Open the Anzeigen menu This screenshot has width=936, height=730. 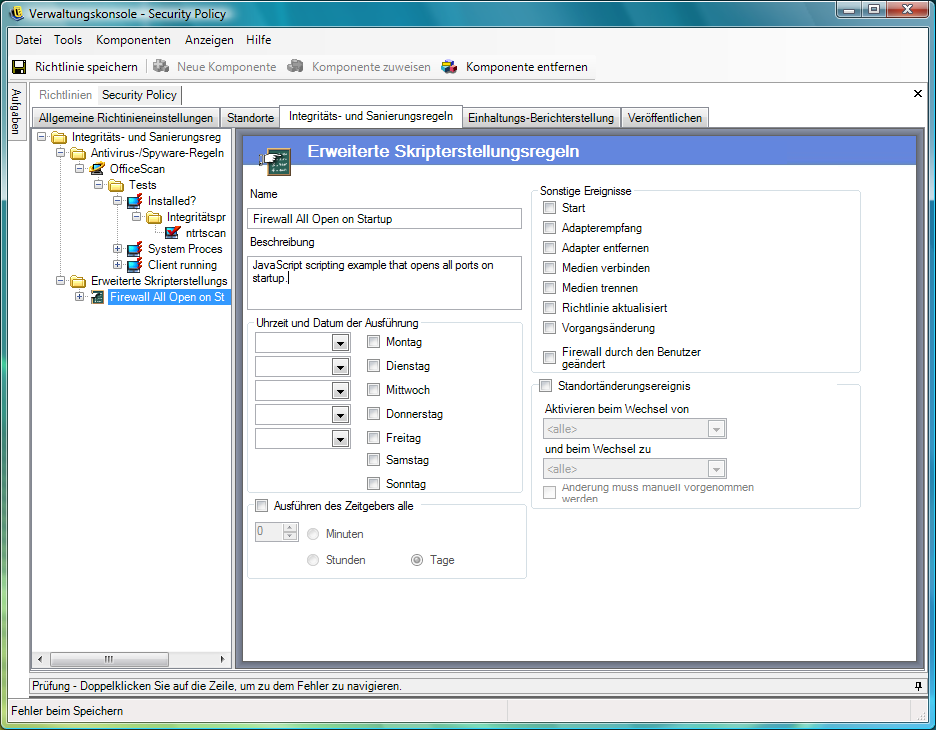point(209,40)
